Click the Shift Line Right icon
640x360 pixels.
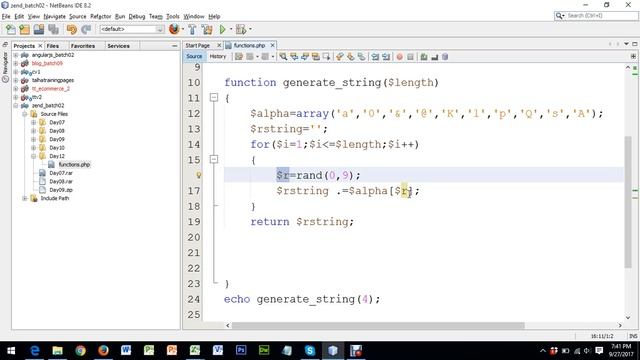386,57
